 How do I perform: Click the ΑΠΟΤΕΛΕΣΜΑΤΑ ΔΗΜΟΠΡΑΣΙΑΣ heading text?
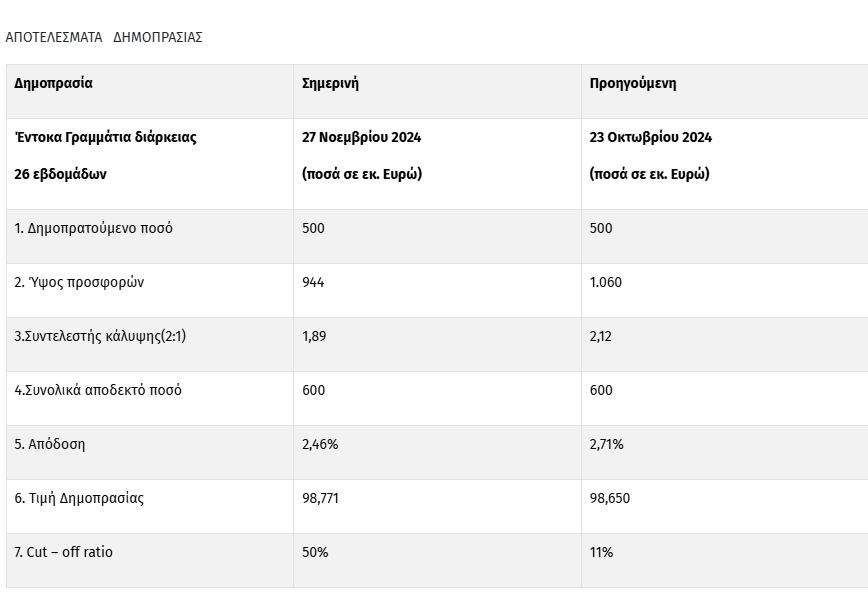tap(104, 37)
